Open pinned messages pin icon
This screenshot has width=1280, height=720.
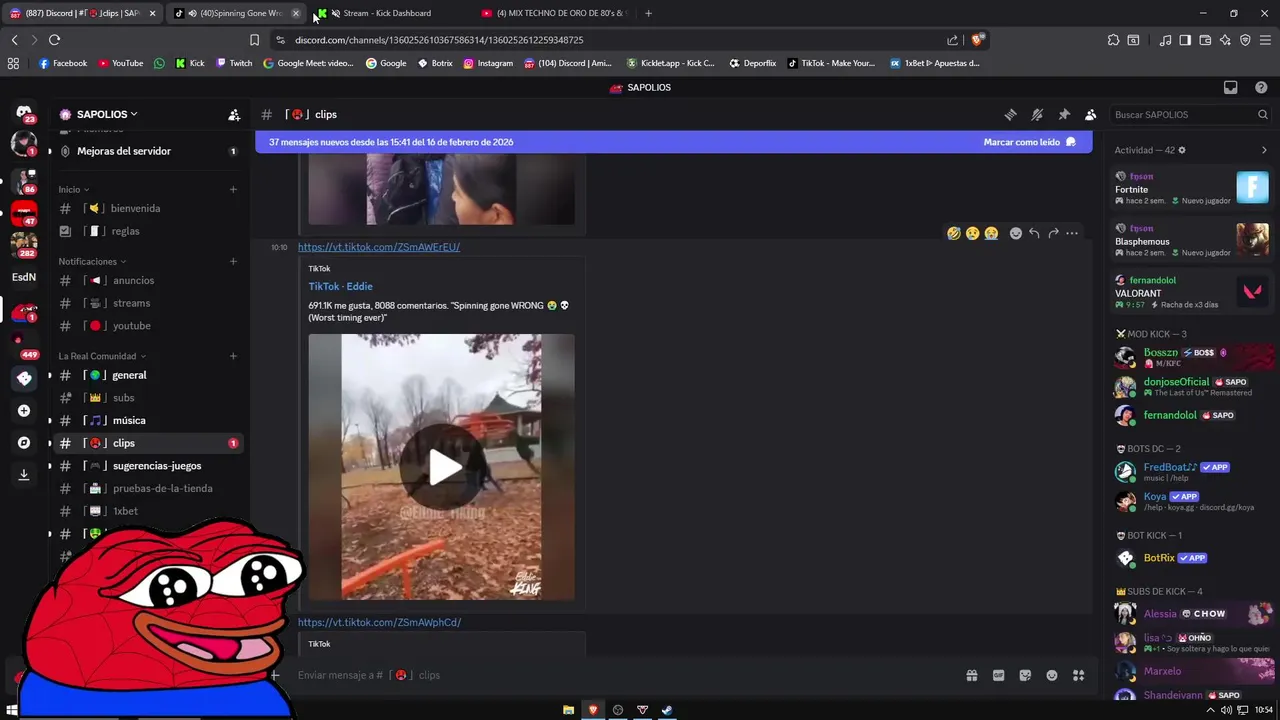[x=1064, y=115]
